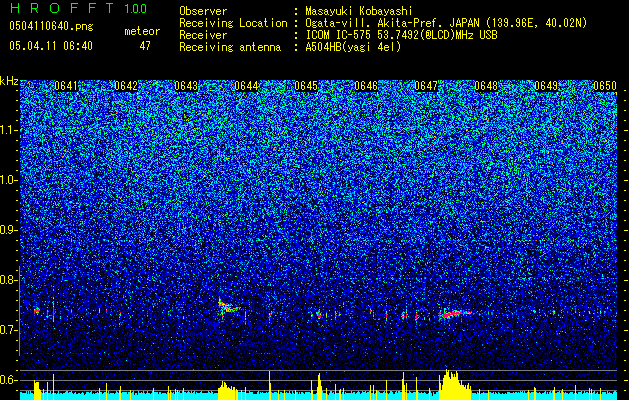Viewport: 629px width, 400px height.
Task: Click the meteor echo trail after 0647
Action: click(455, 315)
